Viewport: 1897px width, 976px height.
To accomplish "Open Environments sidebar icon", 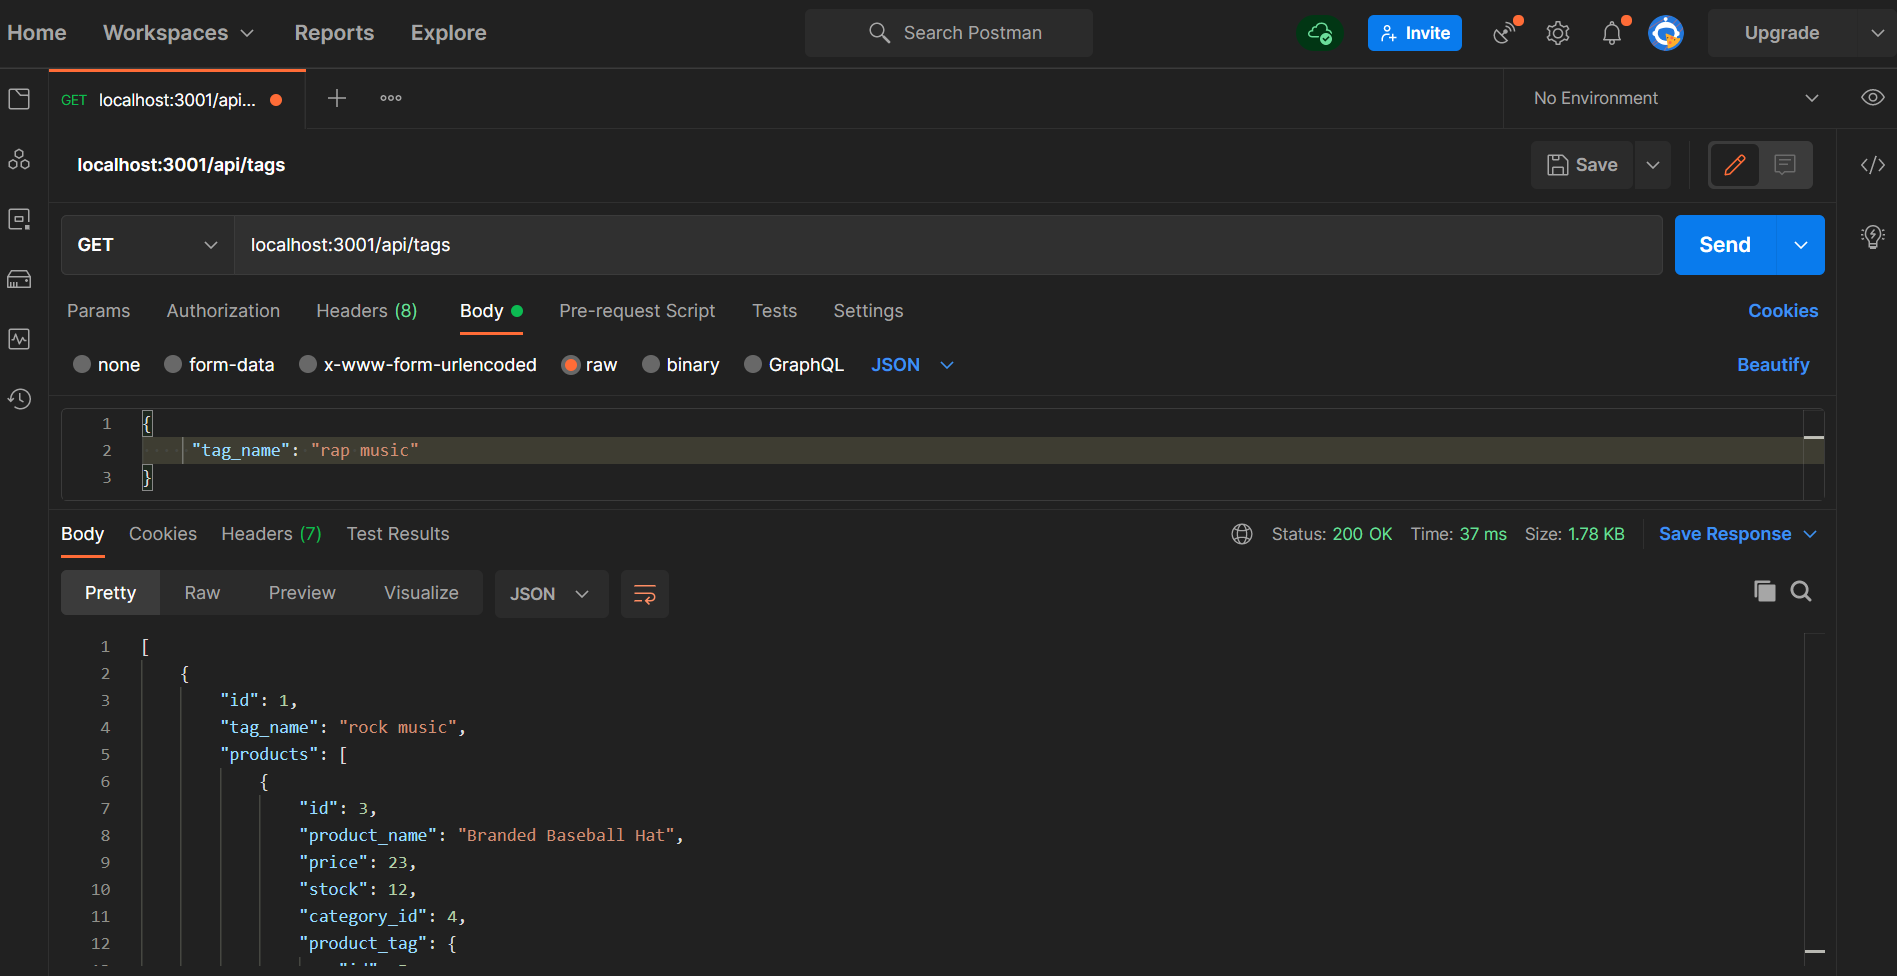I will tap(19, 219).
